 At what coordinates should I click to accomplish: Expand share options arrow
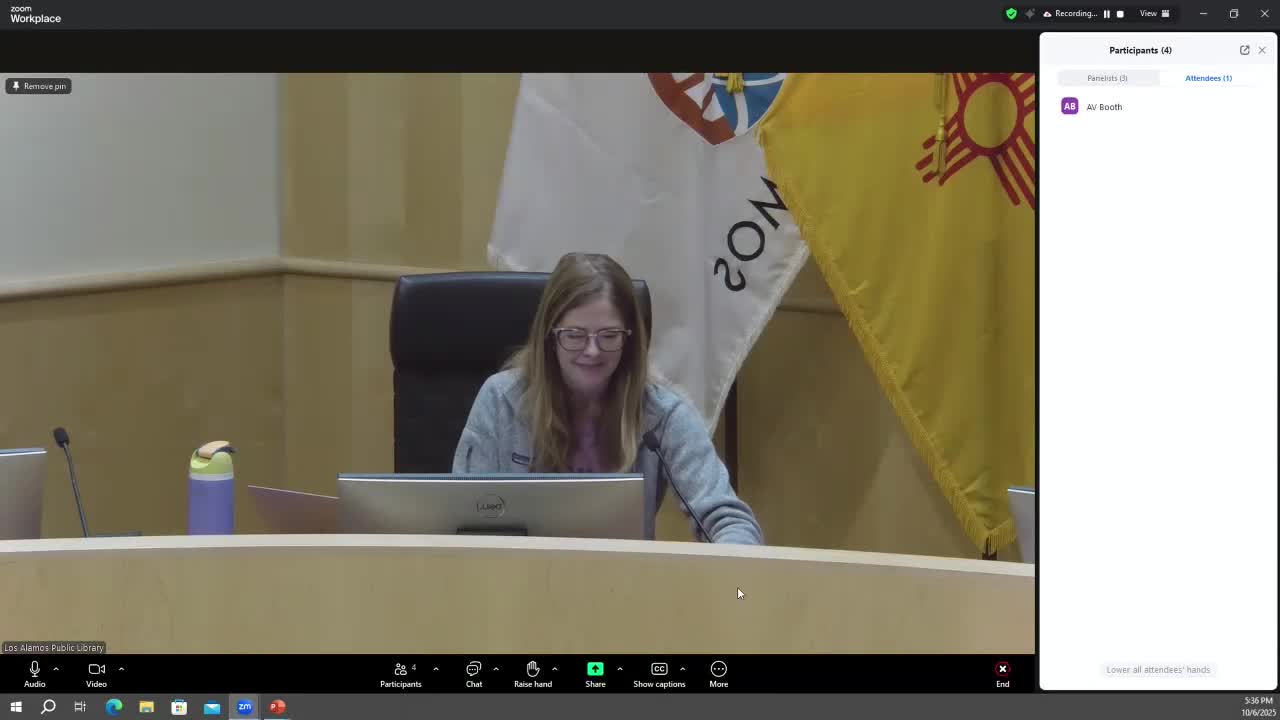click(620, 669)
